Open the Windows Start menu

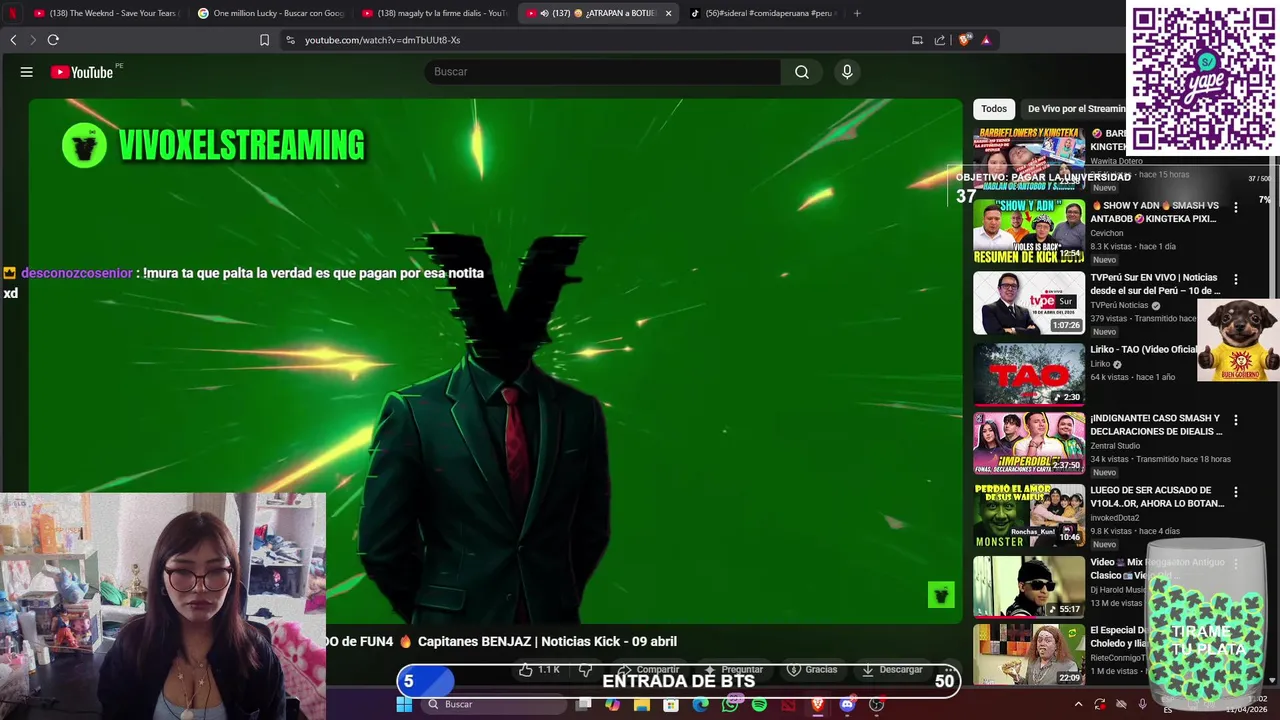click(x=404, y=704)
